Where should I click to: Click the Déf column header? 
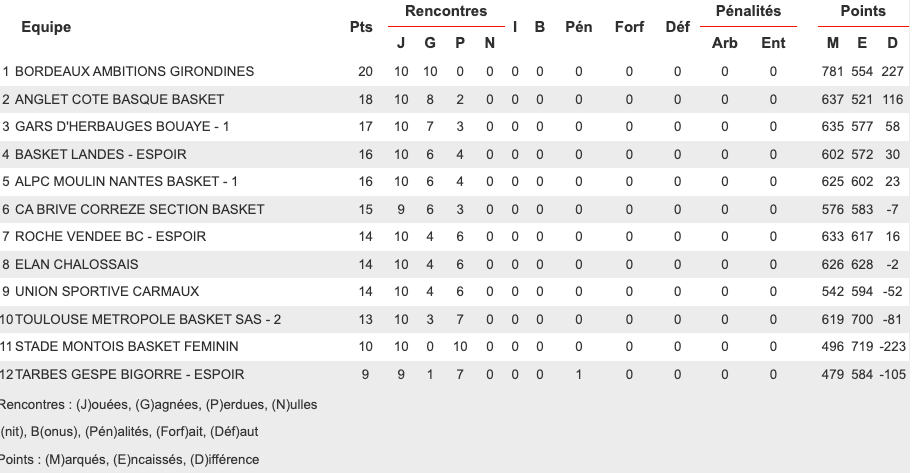click(x=677, y=27)
